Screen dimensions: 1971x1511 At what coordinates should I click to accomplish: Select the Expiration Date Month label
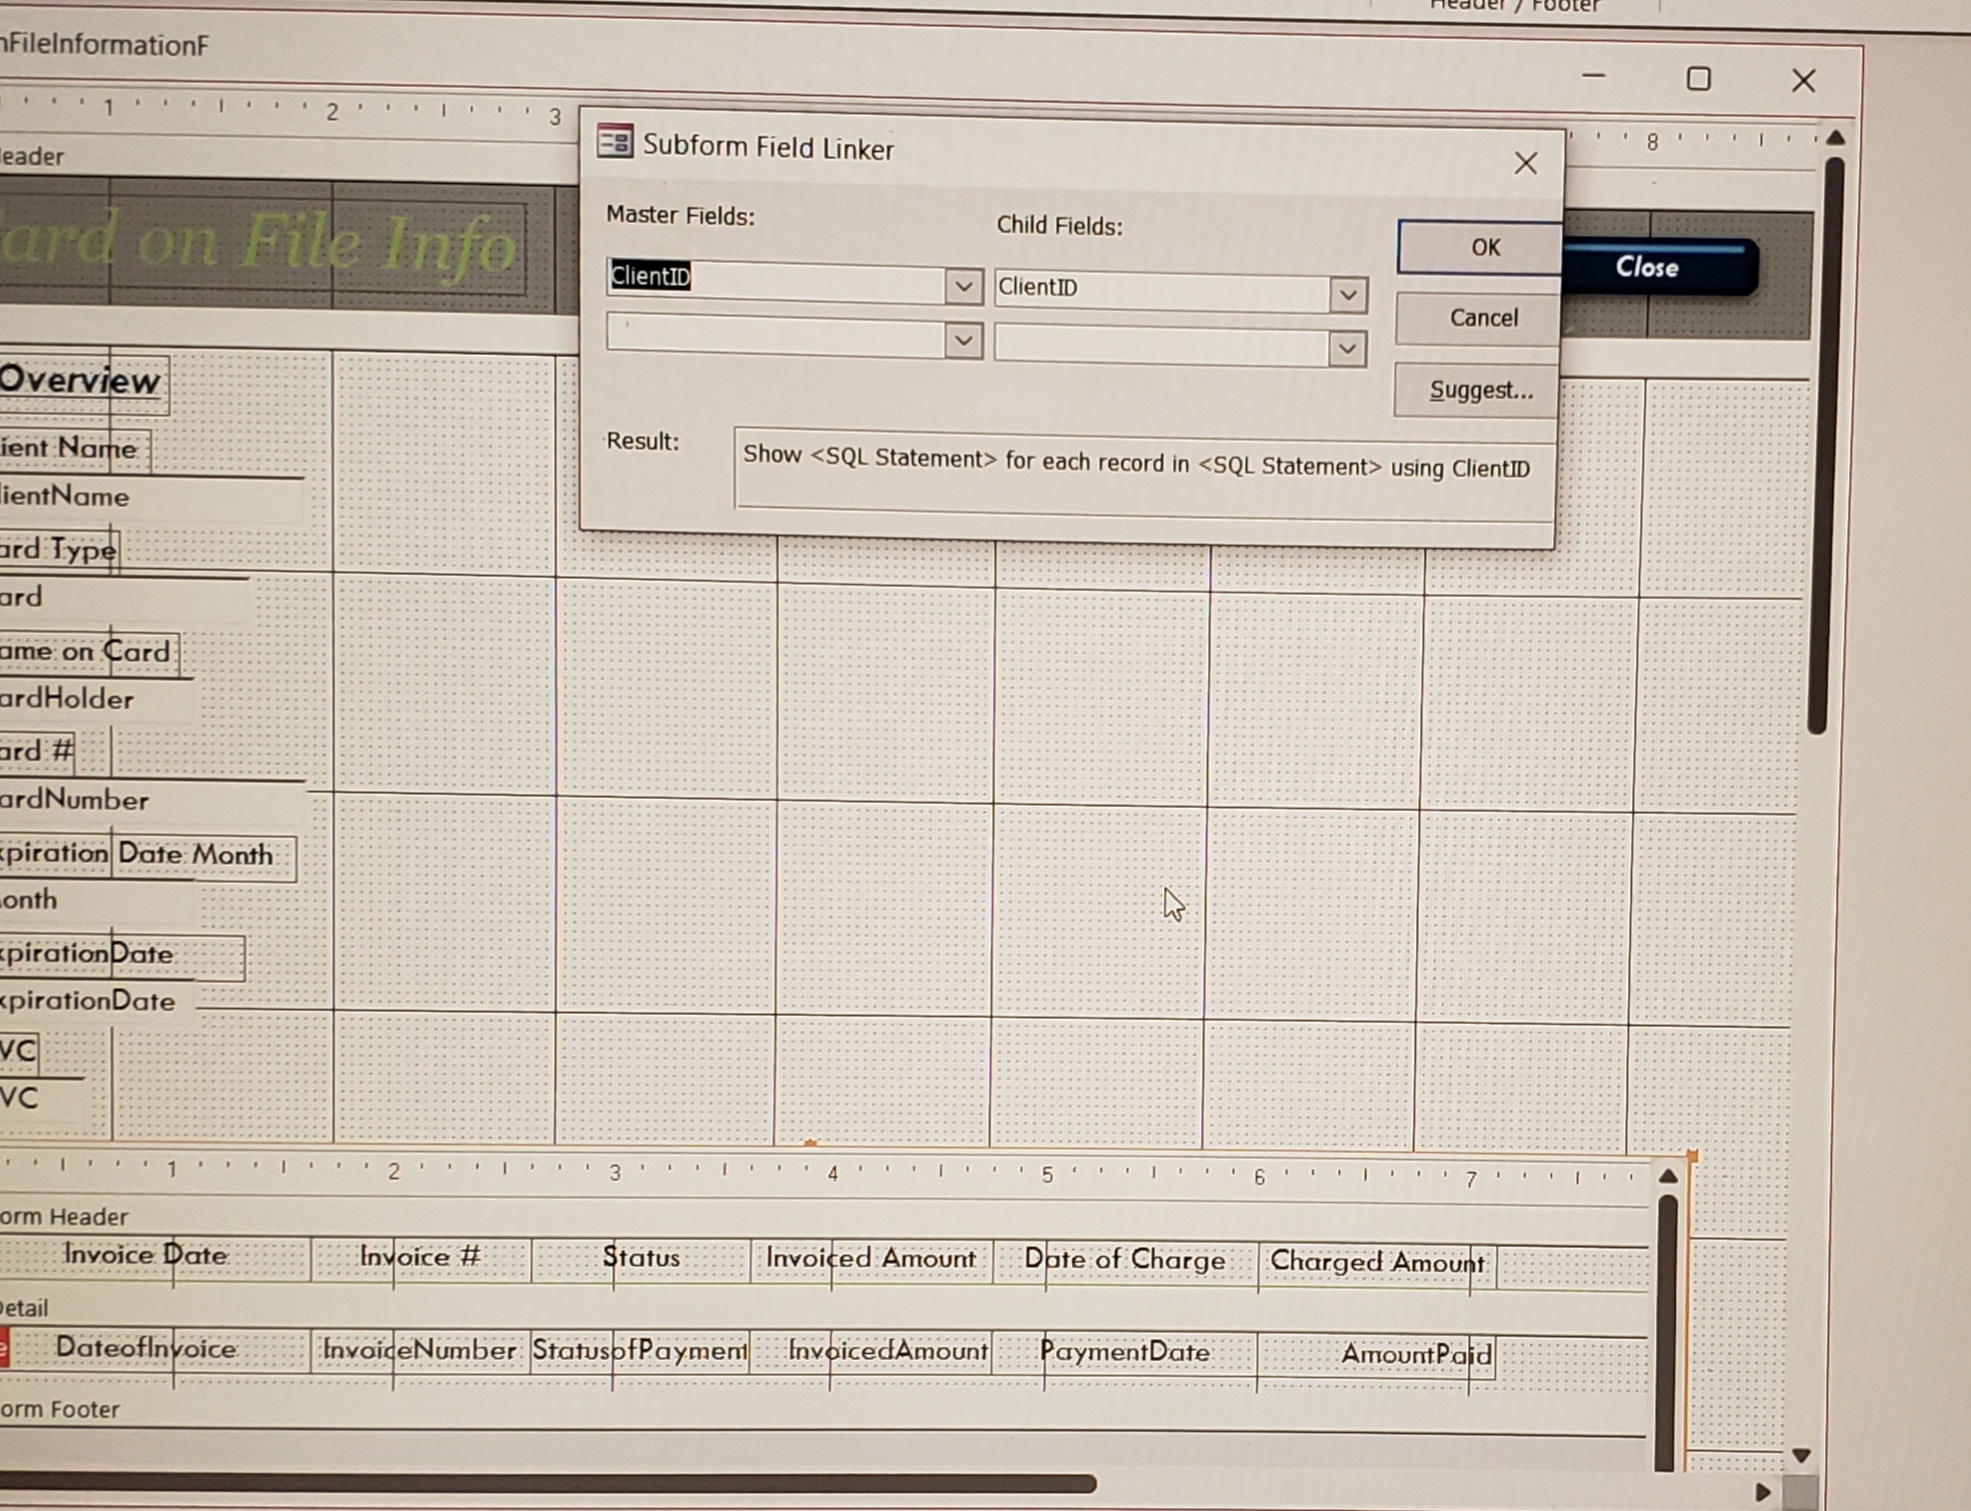click(x=146, y=855)
